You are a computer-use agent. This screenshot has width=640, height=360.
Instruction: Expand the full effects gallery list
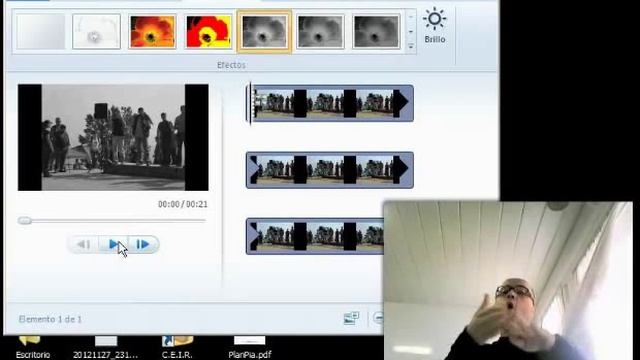411,46
